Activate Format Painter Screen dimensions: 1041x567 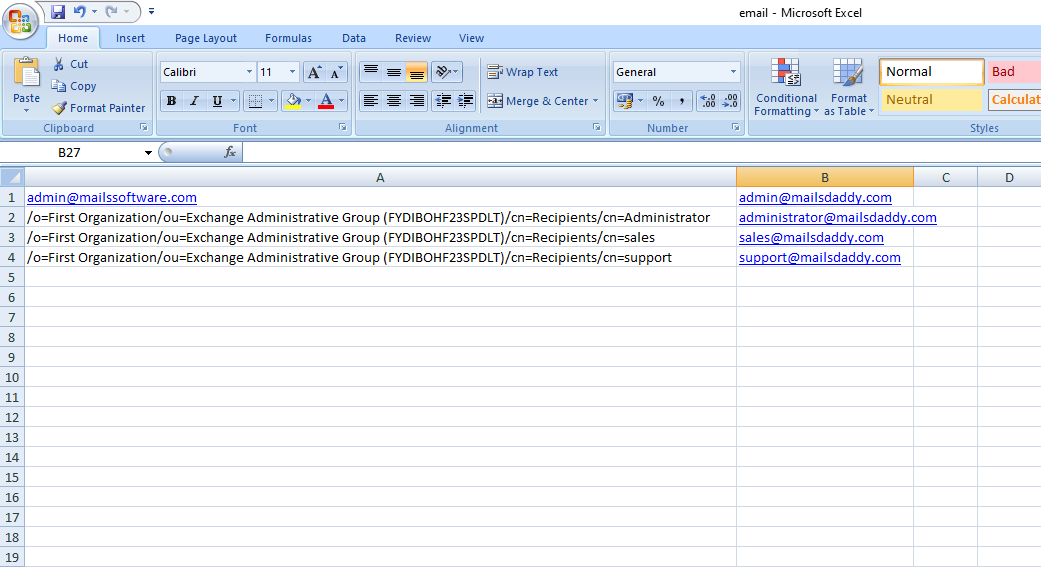pyautogui.click(x=99, y=108)
